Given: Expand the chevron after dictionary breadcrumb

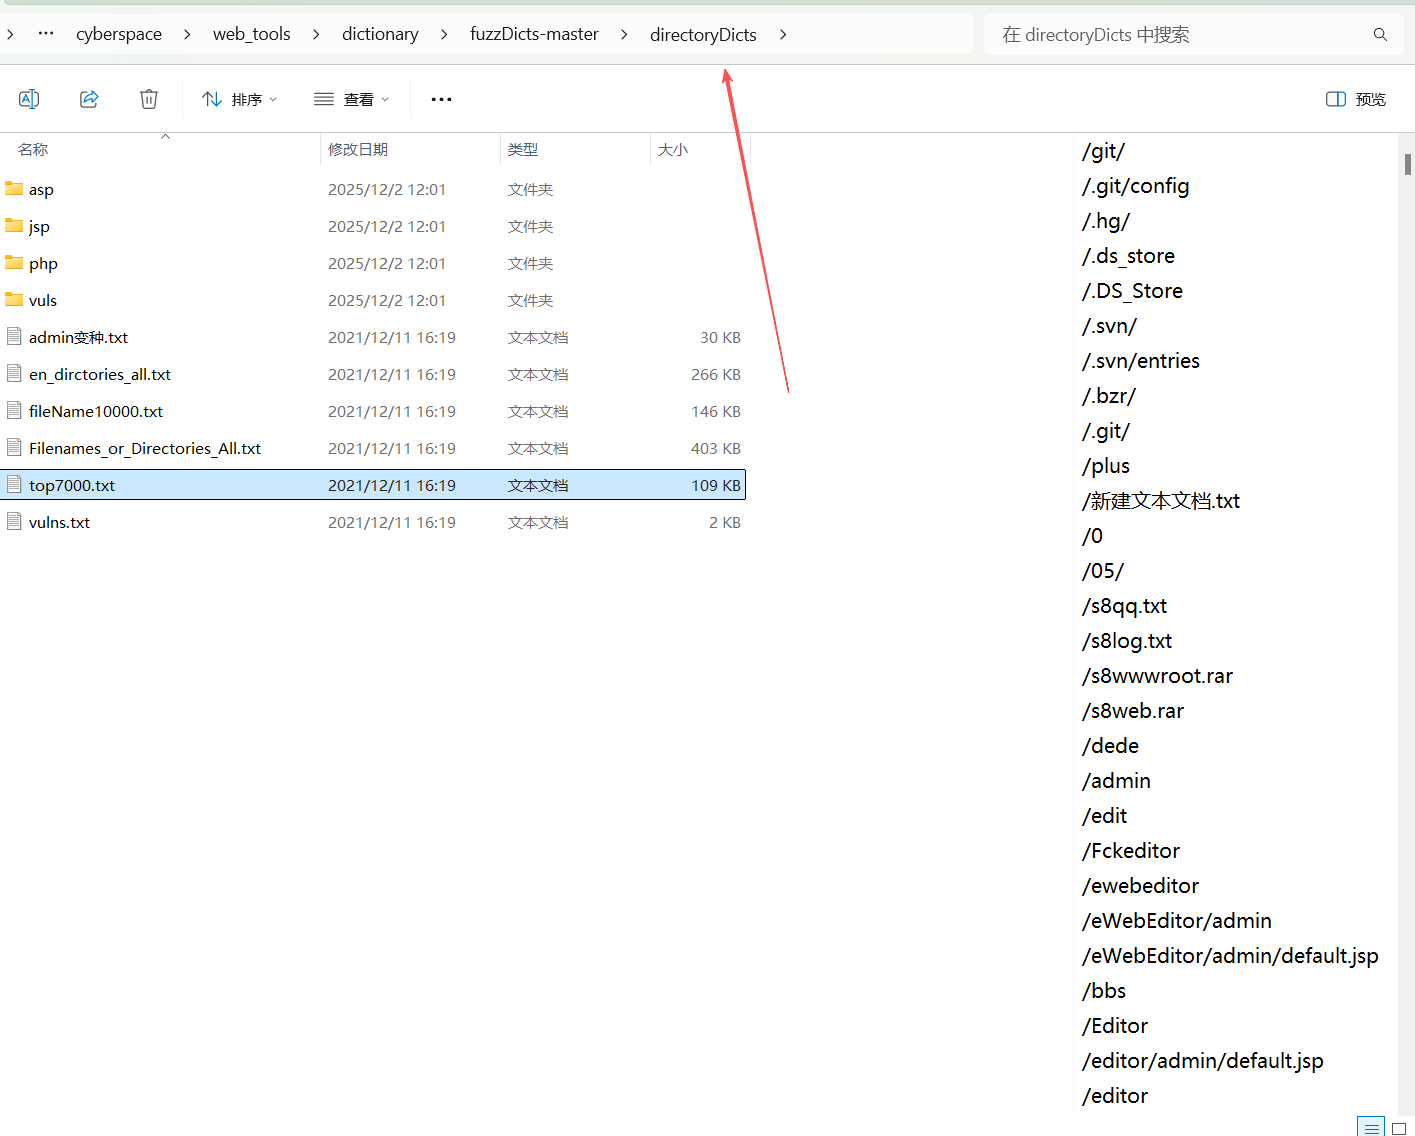Looking at the screenshot, I should click(444, 34).
